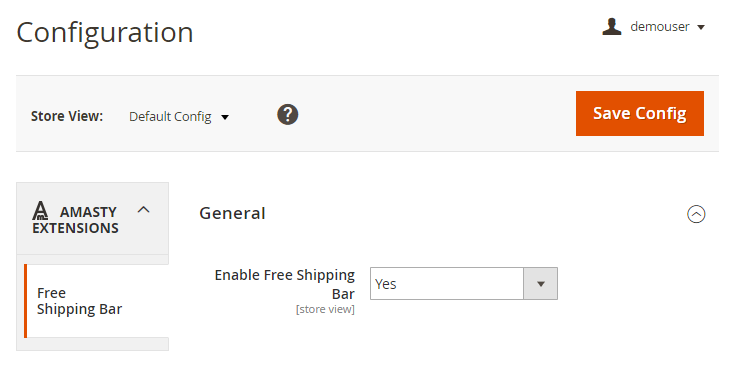729x379 pixels.
Task: Click the Enable Free Shipping Bar label
Action: point(285,284)
